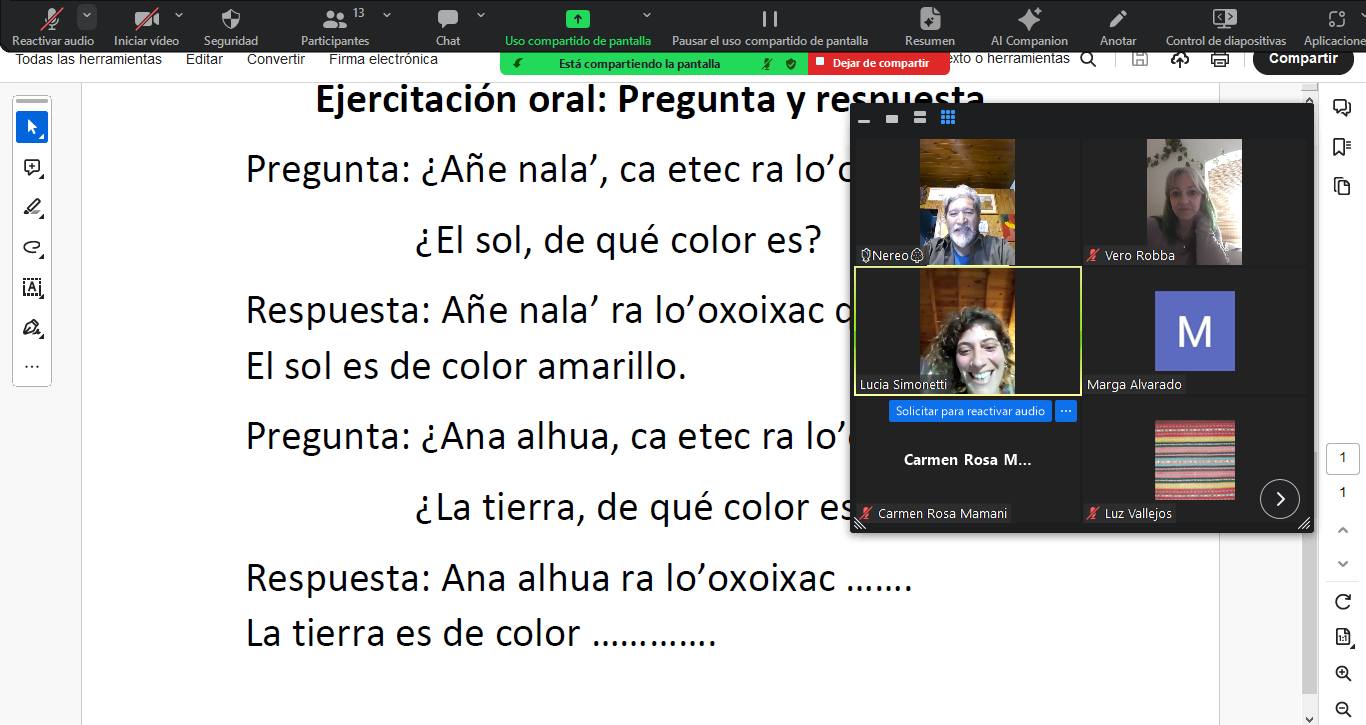Select the freehand draw loop tool

(32, 248)
